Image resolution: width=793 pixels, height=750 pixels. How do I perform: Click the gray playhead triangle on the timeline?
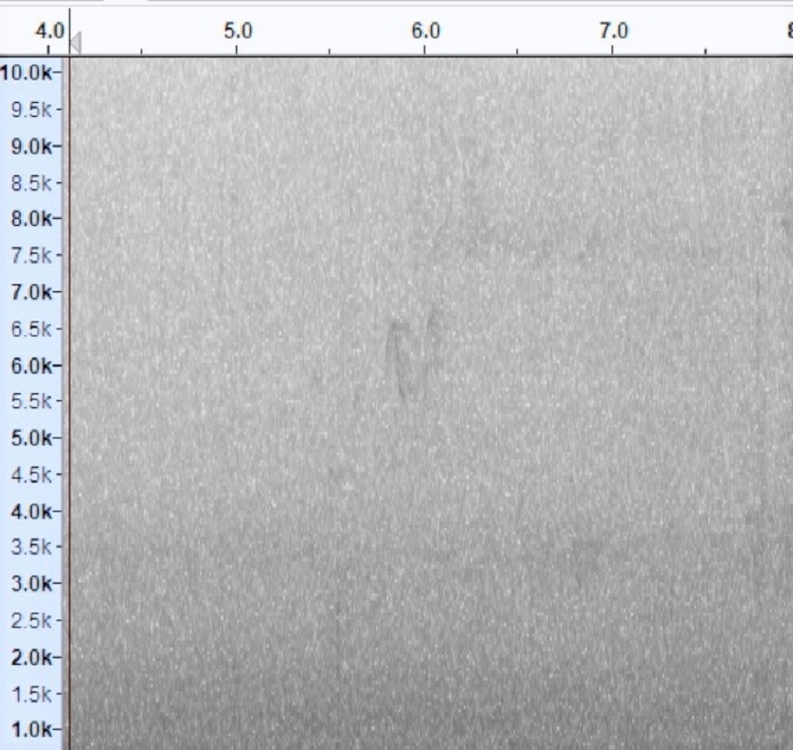(x=75, y=42)
